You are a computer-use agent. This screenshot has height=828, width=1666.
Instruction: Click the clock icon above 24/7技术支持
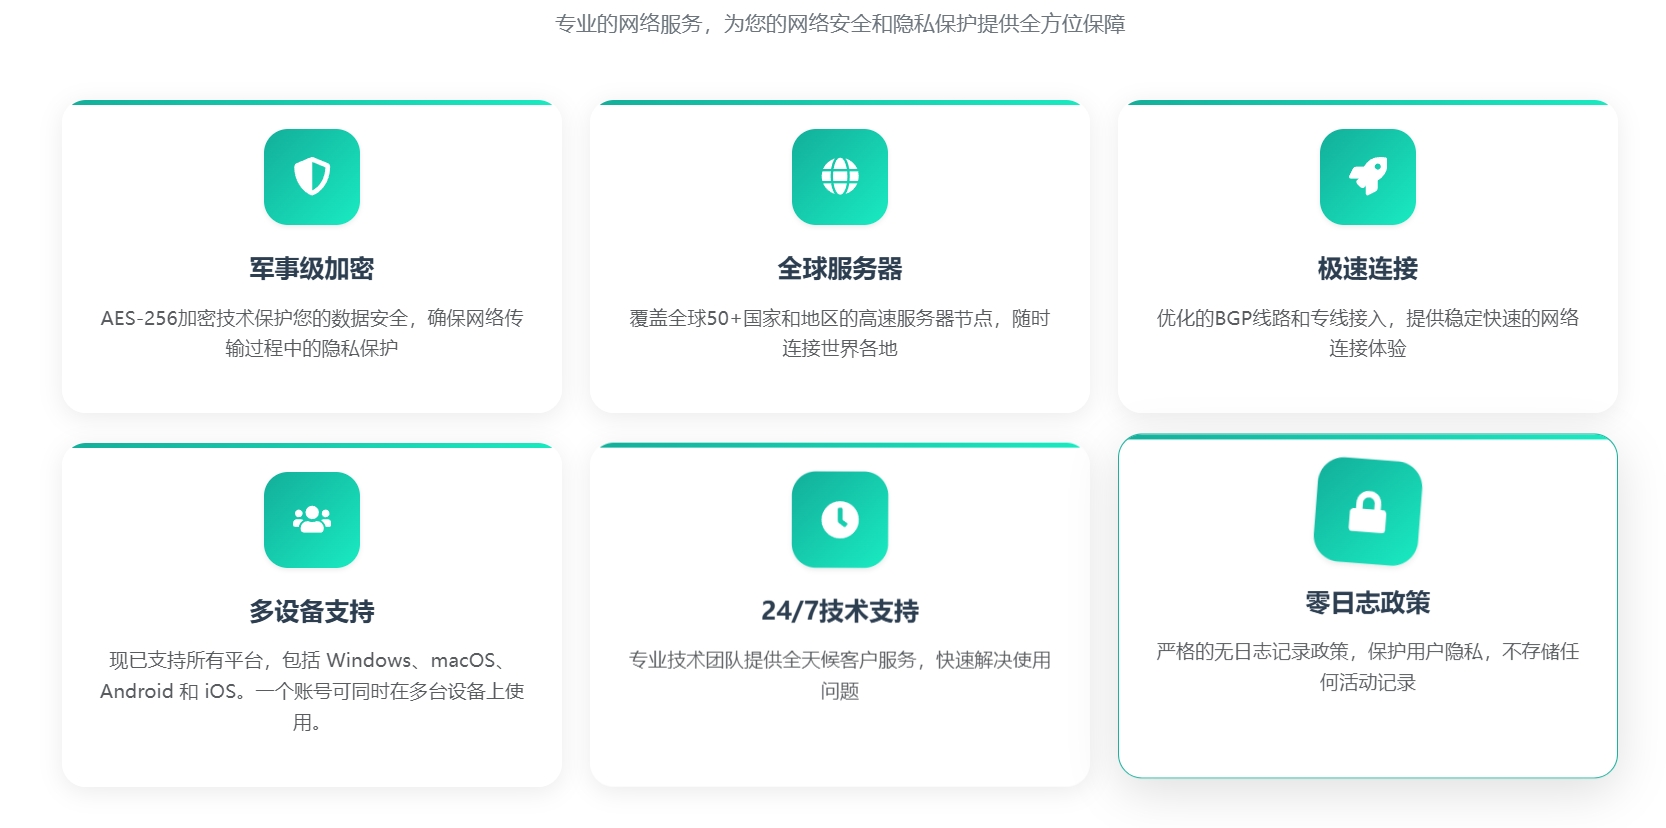tap(840, 519)
